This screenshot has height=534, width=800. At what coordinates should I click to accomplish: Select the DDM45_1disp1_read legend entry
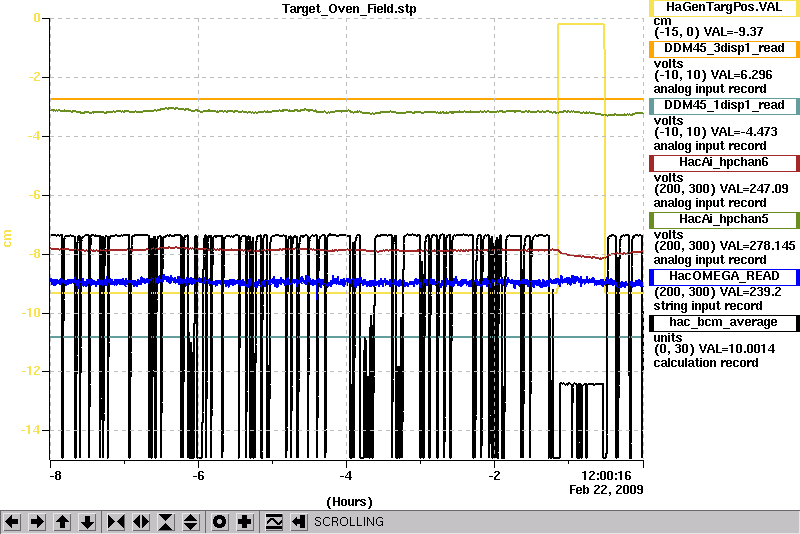(724, 106)
